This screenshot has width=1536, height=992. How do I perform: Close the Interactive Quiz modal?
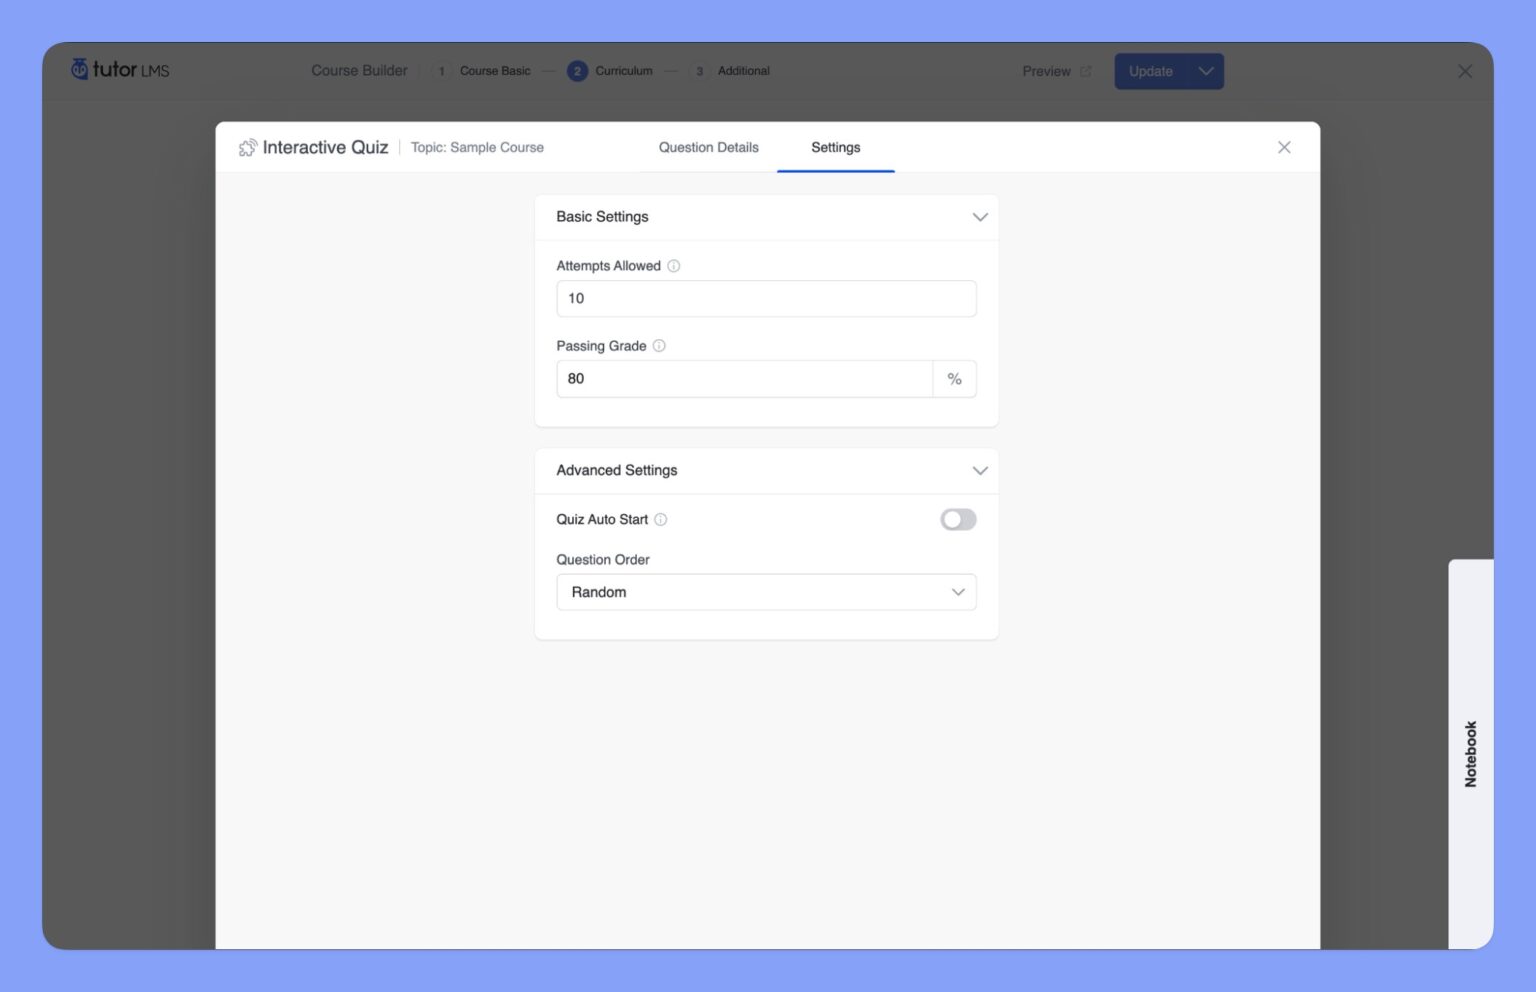pos(1284,147)
